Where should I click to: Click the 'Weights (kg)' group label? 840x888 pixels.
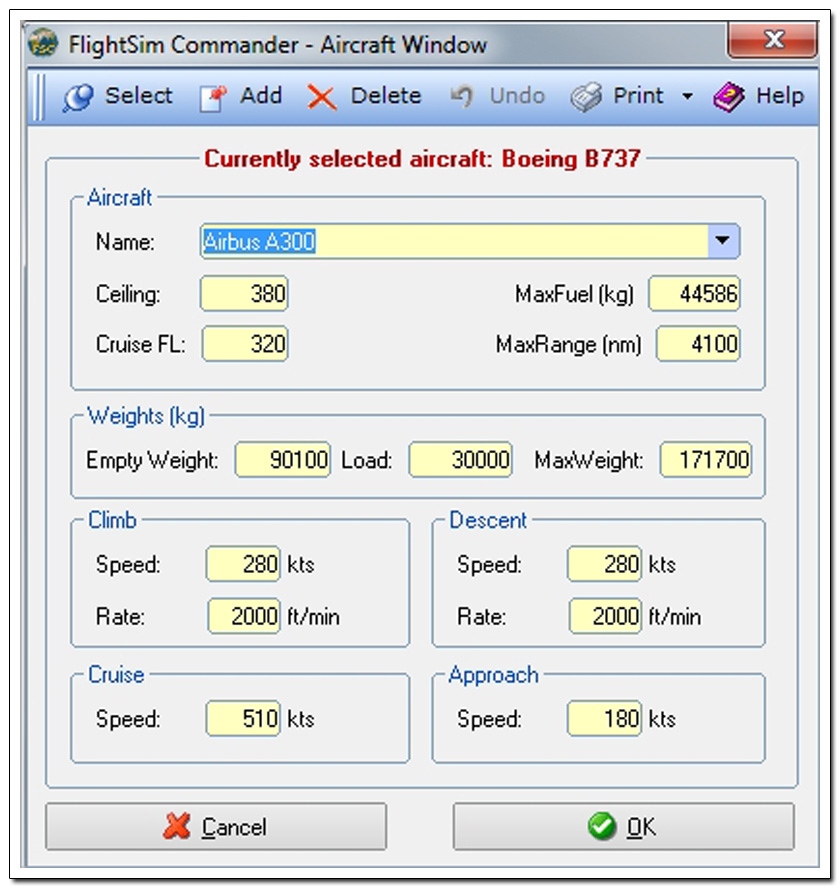tap(146, 416)
